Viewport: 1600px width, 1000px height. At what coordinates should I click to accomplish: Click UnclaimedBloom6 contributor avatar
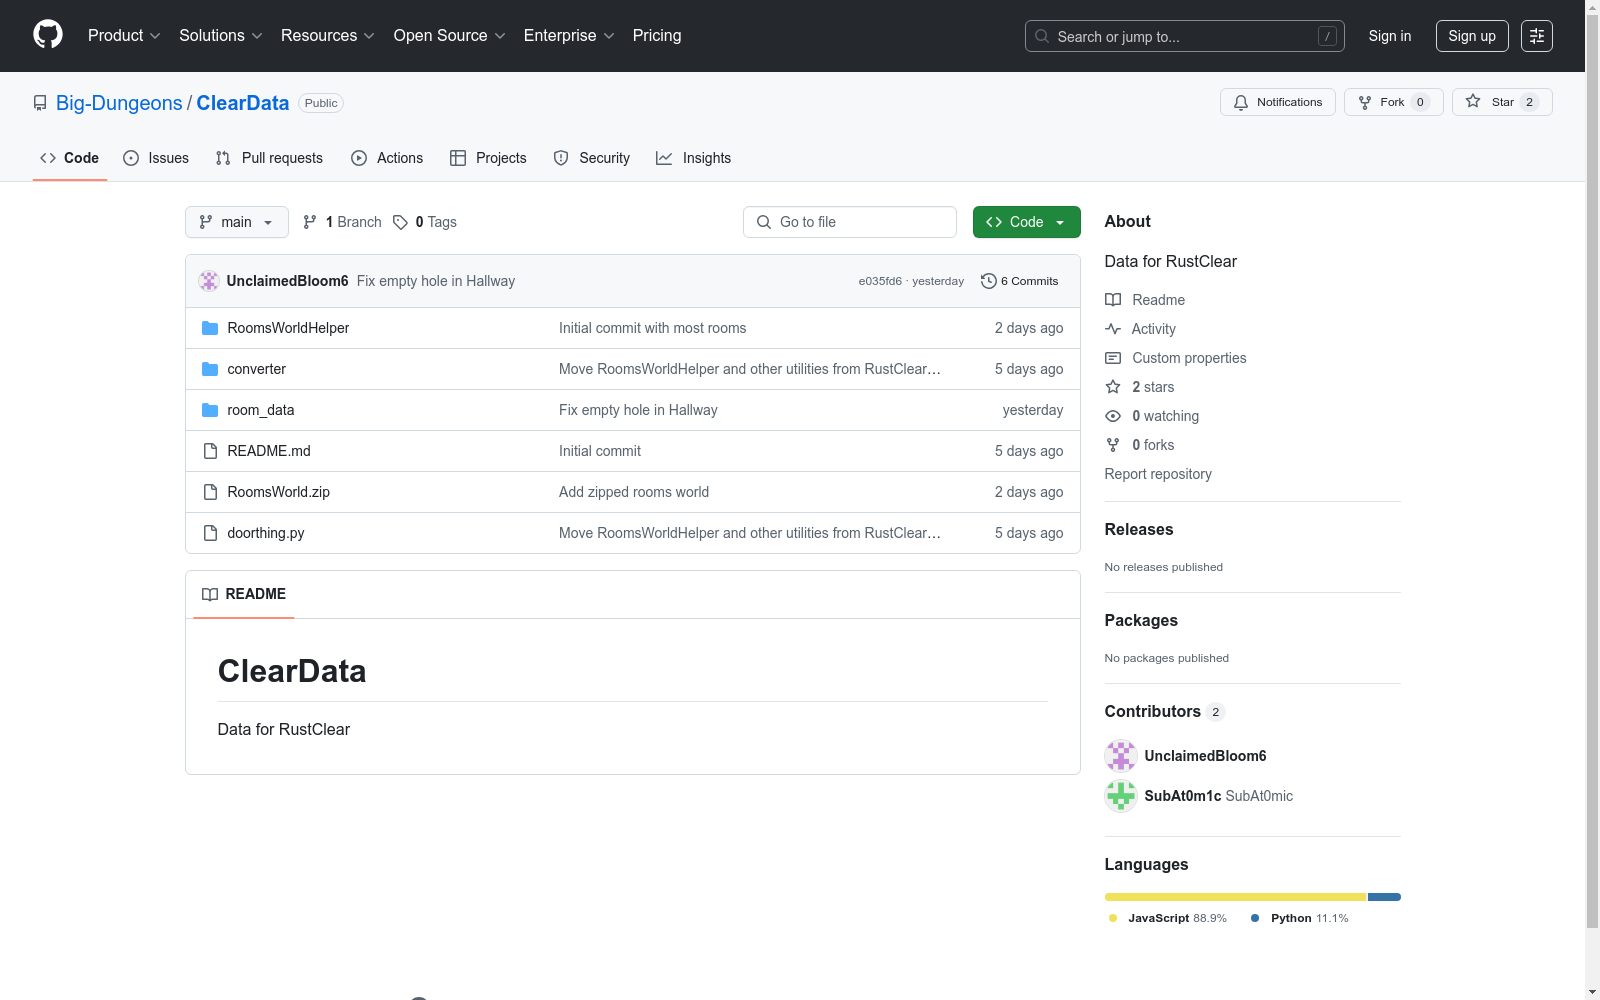(x=1121, y=756)
